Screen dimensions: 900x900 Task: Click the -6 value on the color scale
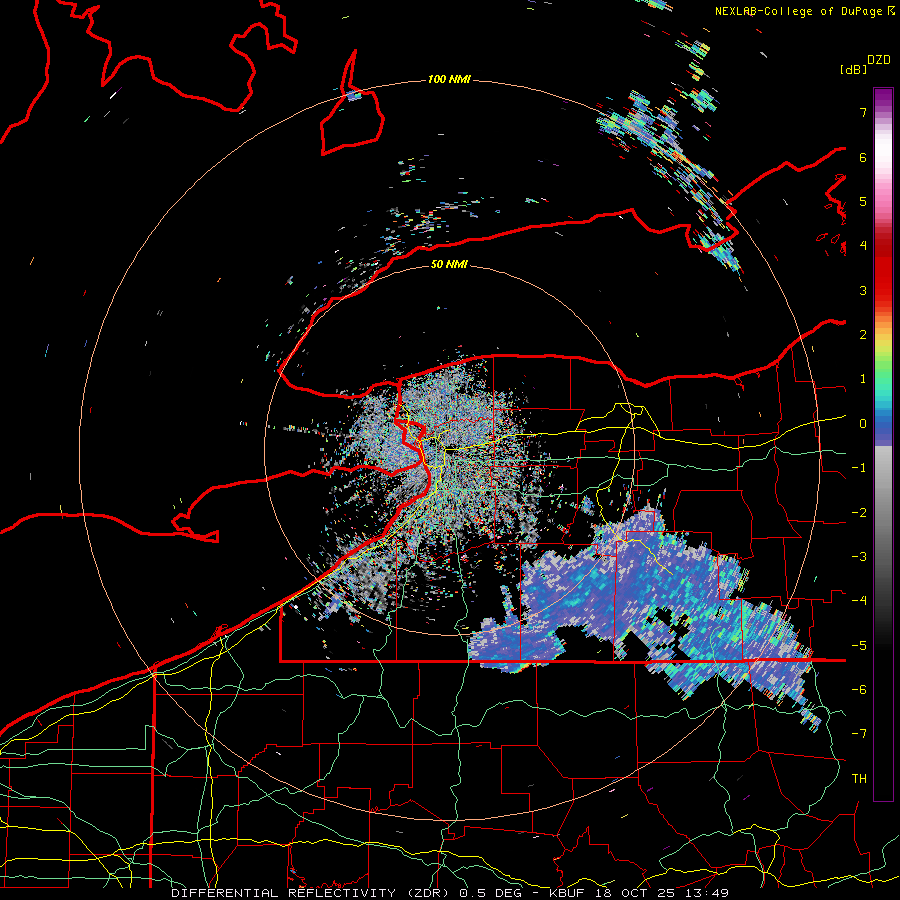859,690
